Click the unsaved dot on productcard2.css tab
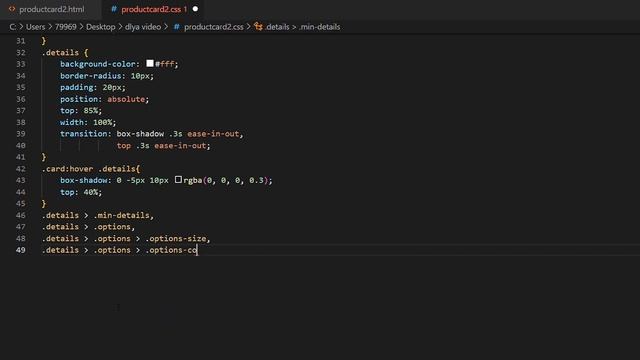This screenshot has width=640, height=360. pos(195,9)
